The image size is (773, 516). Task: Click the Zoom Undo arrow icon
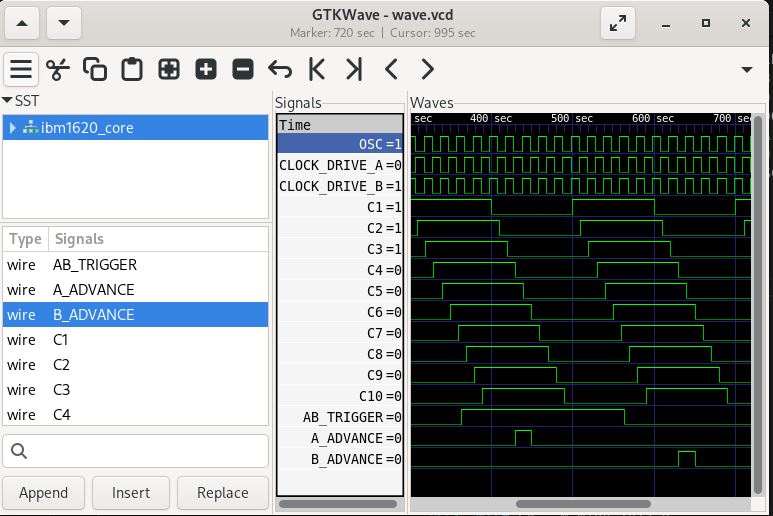pos(280,69)
